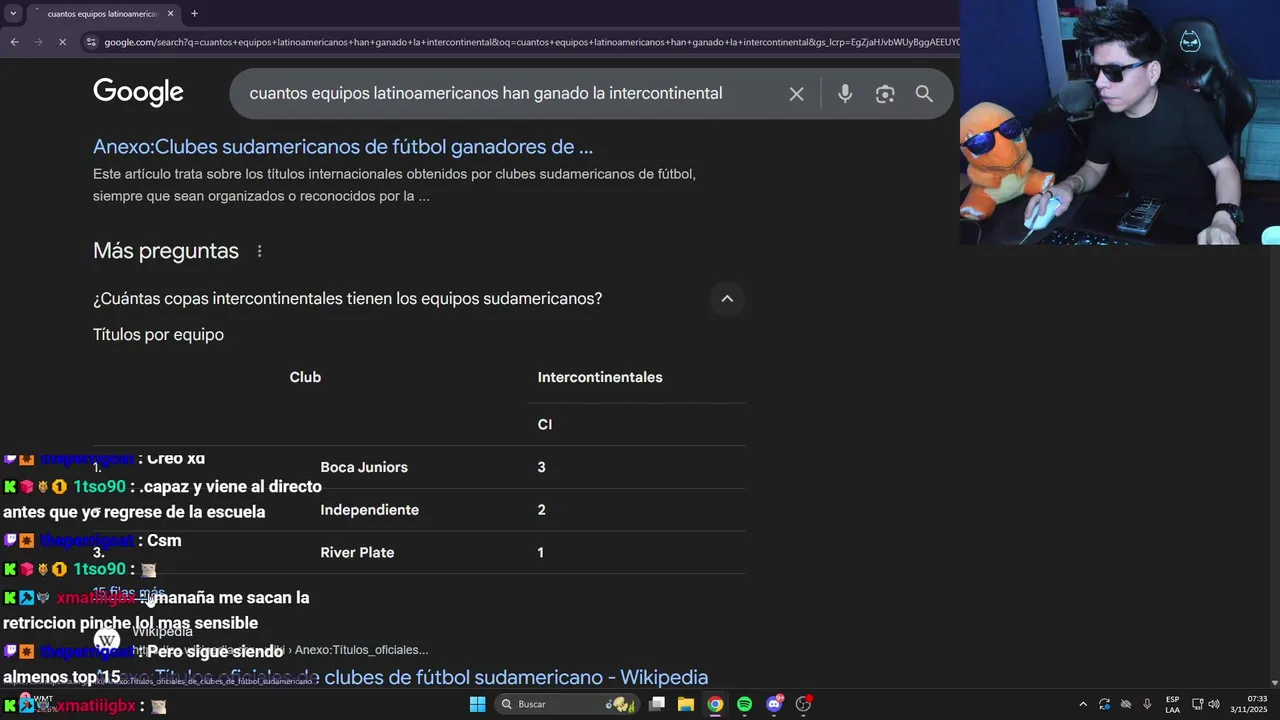
Task: Go back to the previous page
Action: (14, 42)
